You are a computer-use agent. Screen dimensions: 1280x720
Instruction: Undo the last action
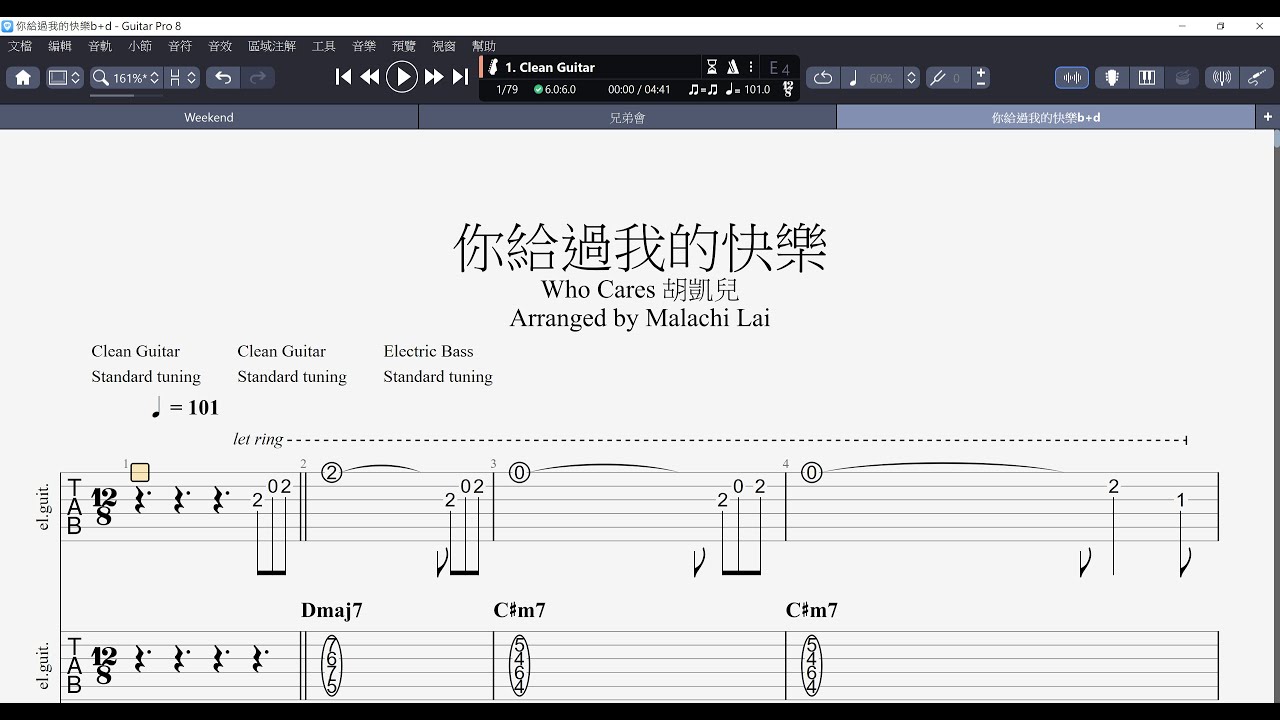click(x=223, y=78)
